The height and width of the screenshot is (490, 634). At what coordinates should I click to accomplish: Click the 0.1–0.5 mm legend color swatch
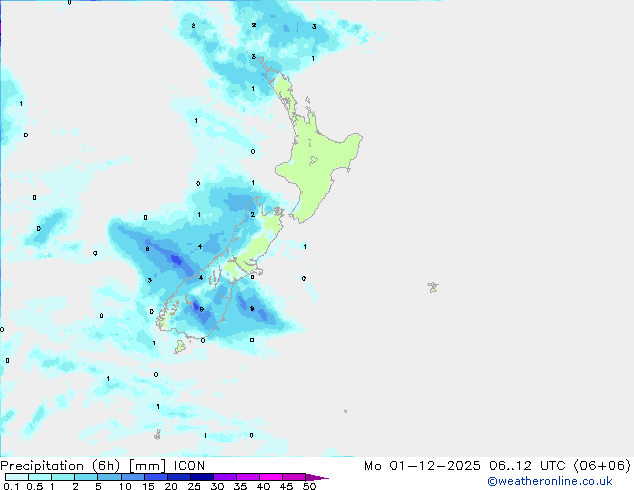pyautogui.click(x=17, y=477)
